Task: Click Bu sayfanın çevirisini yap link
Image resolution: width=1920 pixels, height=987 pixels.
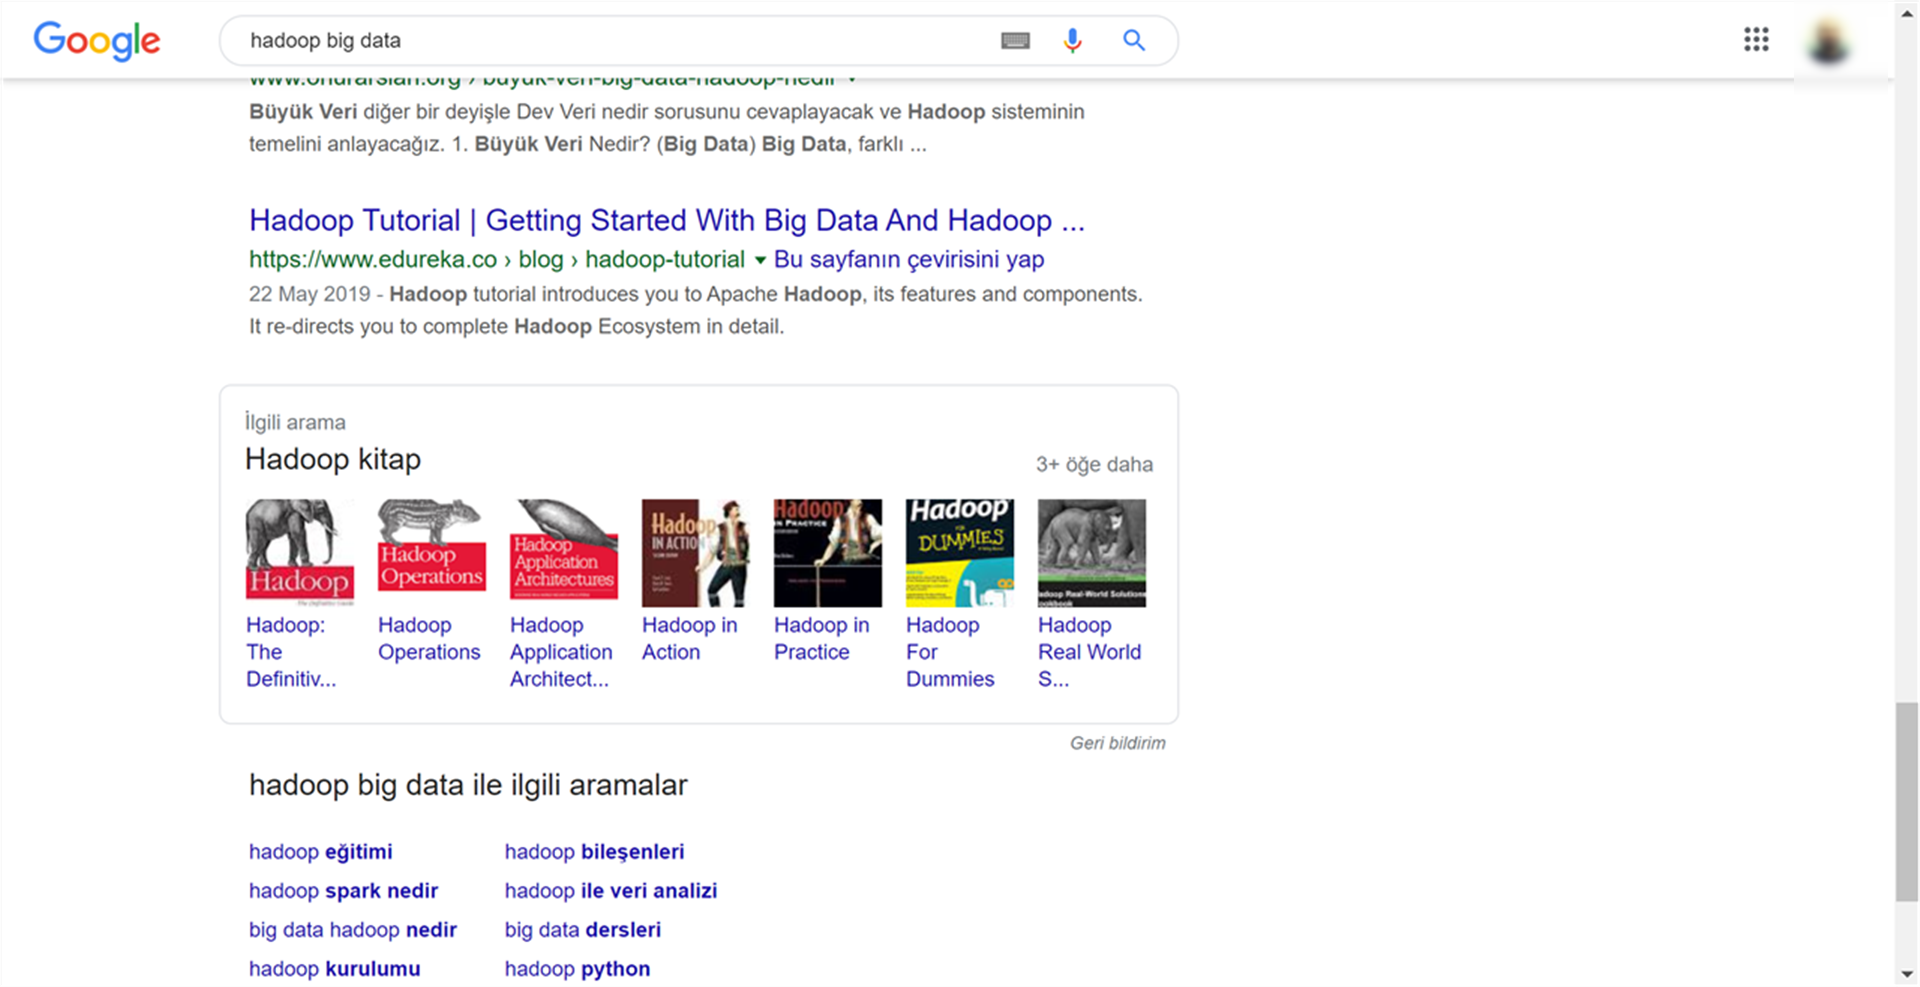Action: 909,260
